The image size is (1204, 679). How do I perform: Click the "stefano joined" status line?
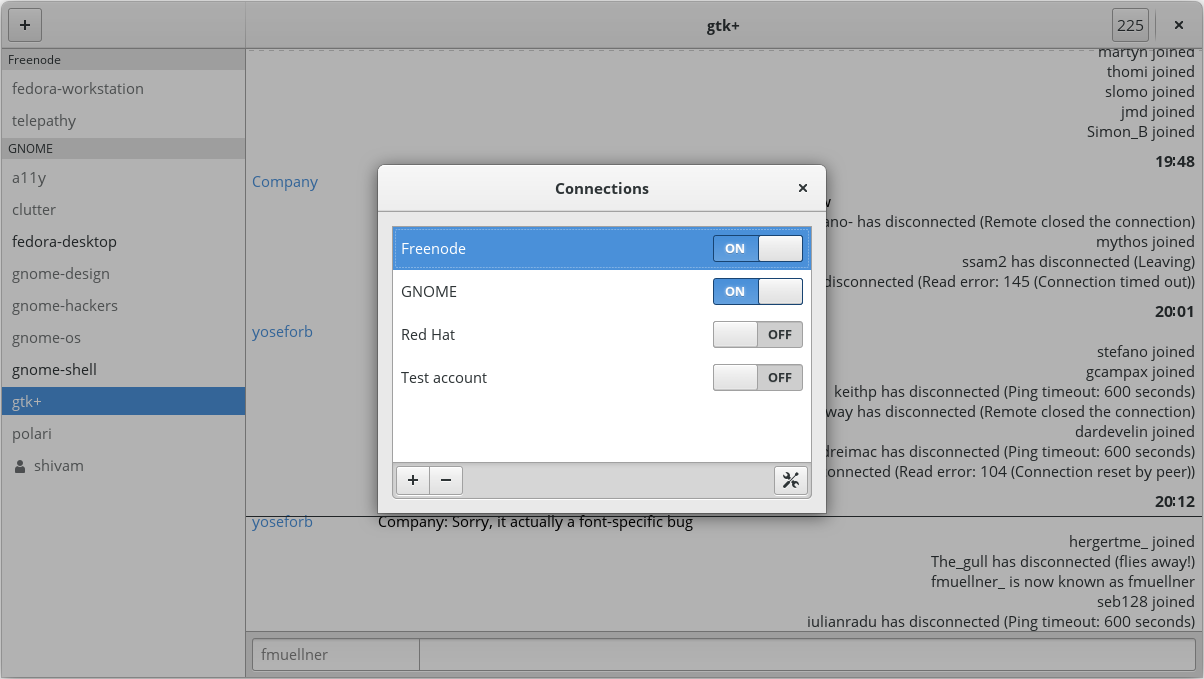click(1146, 351)
